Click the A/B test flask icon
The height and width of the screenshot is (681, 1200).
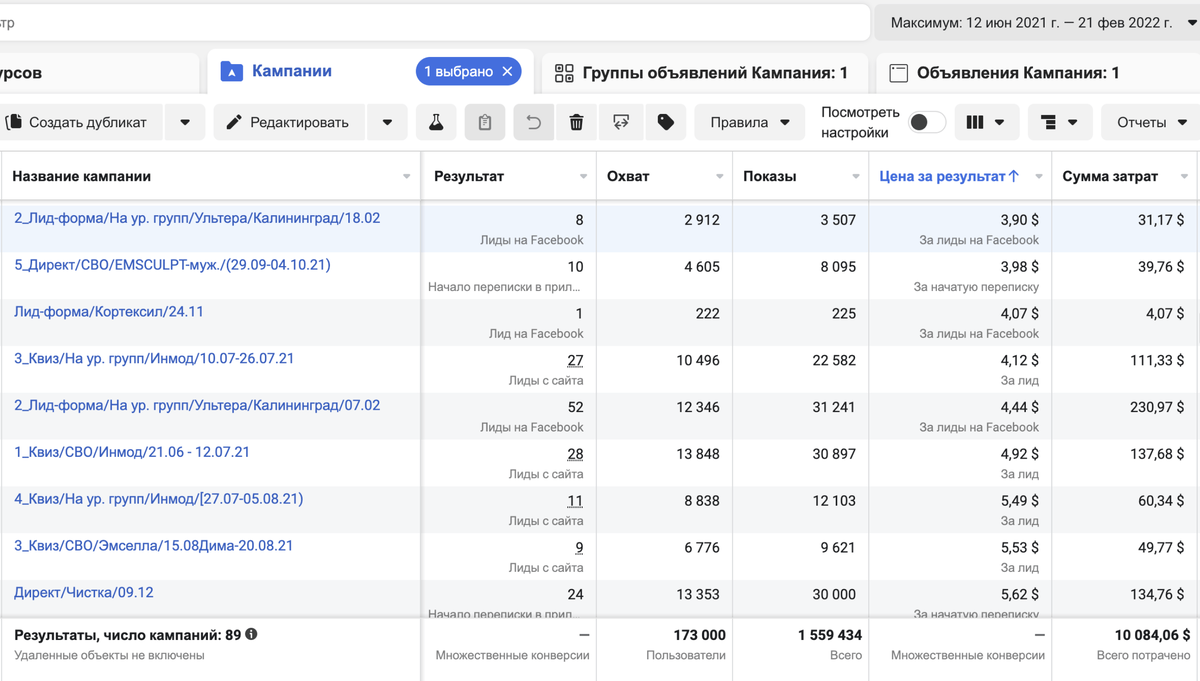pos(435,122)
